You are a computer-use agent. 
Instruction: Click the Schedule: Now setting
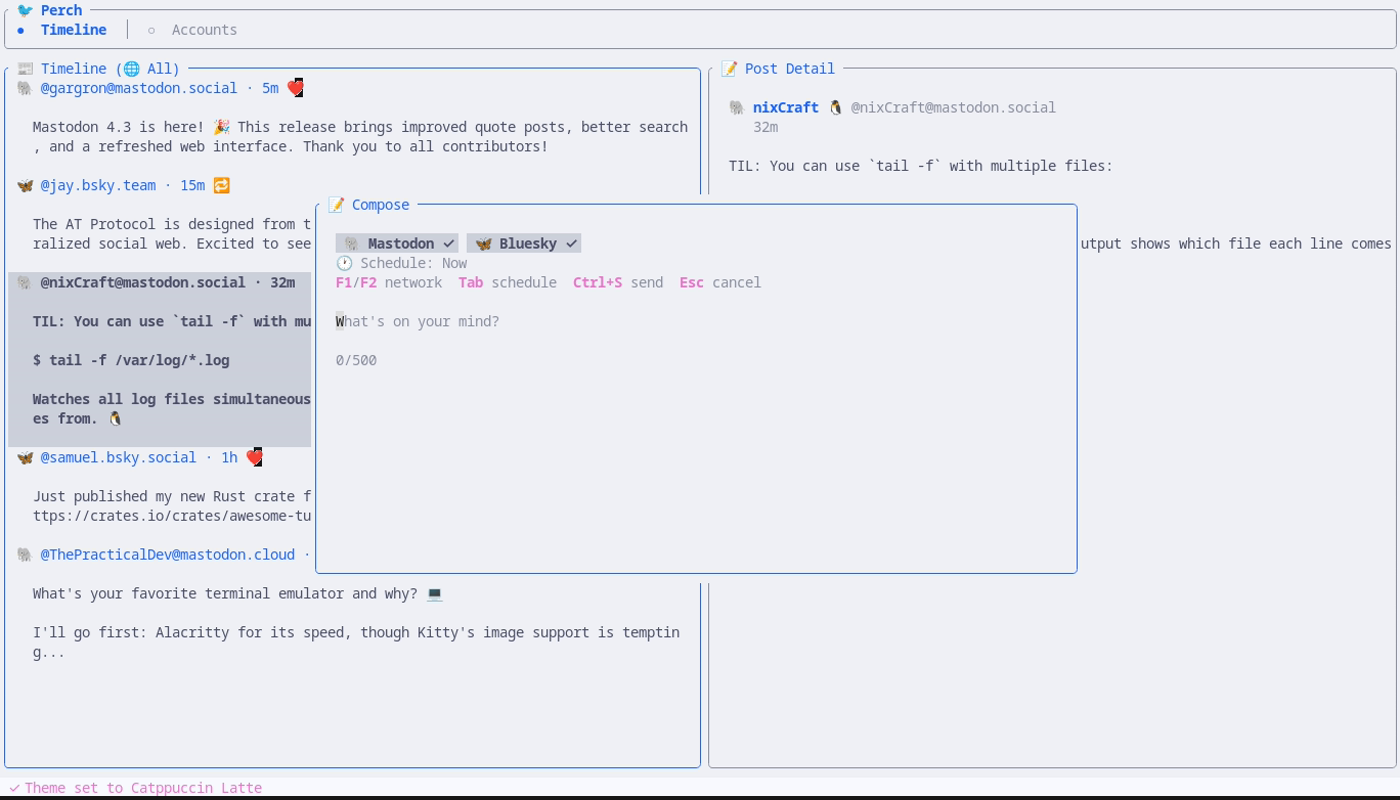(x=414, y=263)
